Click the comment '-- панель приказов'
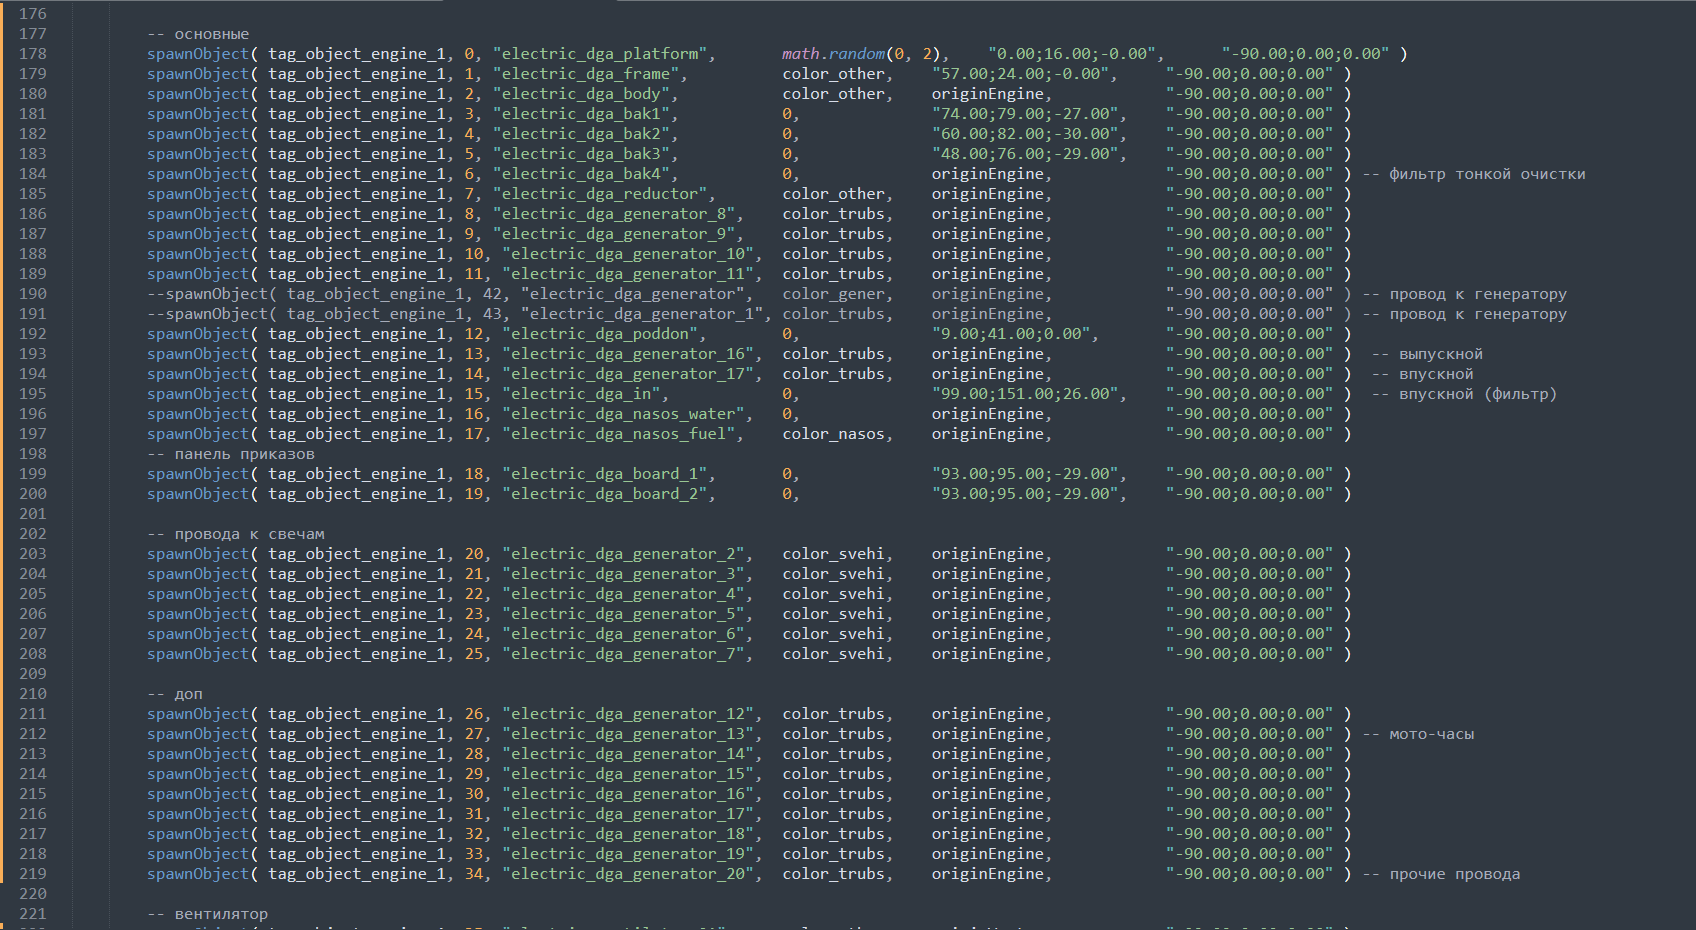The width and height of the screenshot is (1696, 930). 231,454
